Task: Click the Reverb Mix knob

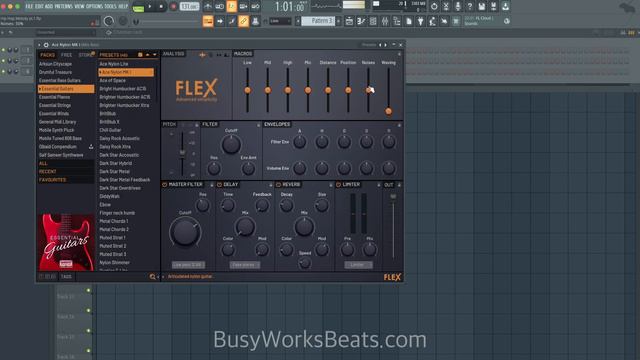Action: coord(304,227)
